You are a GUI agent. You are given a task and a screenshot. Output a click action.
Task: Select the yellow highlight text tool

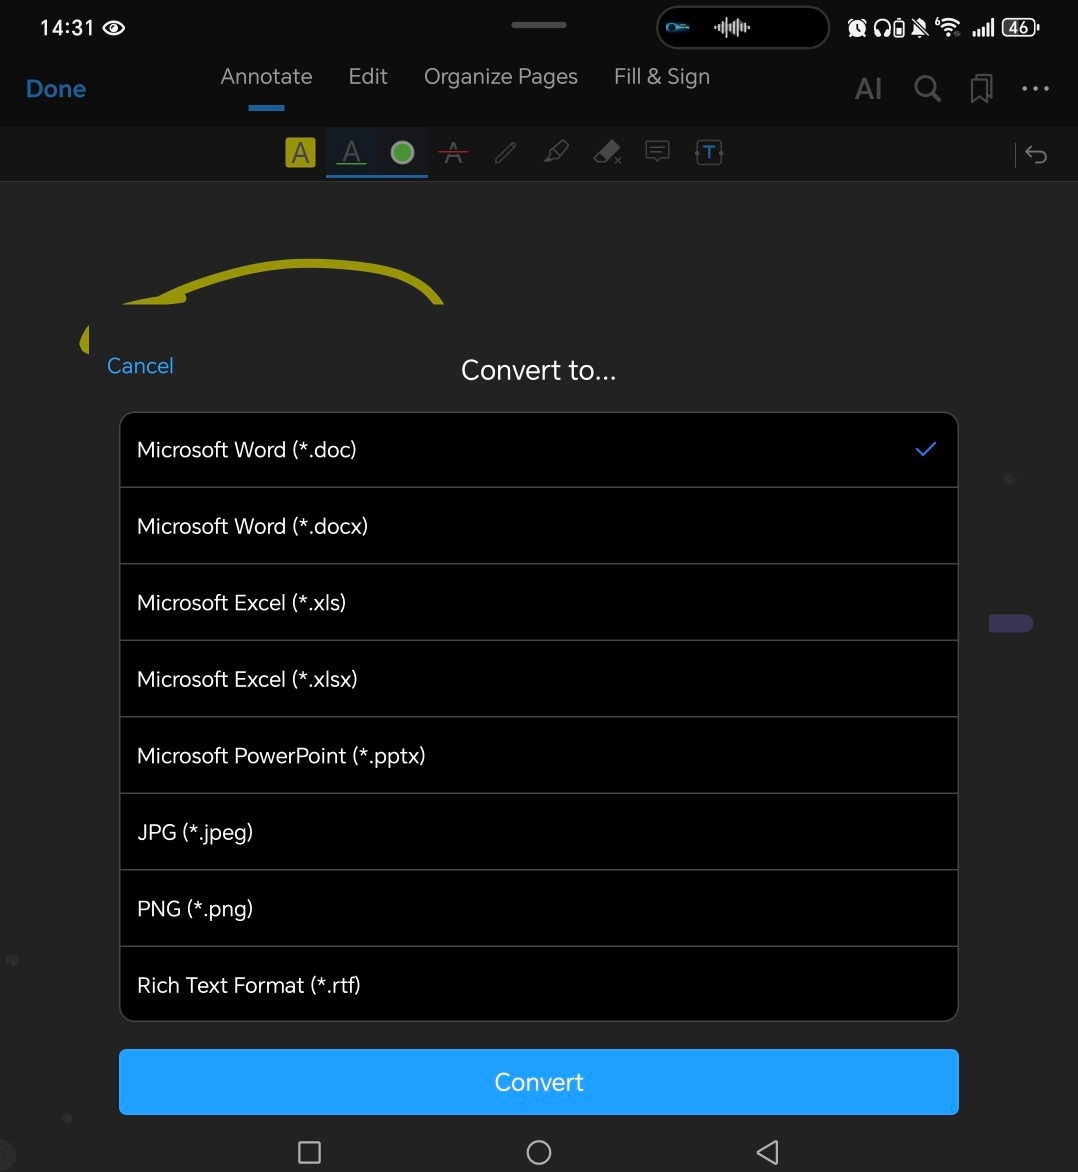coord(300,152)
